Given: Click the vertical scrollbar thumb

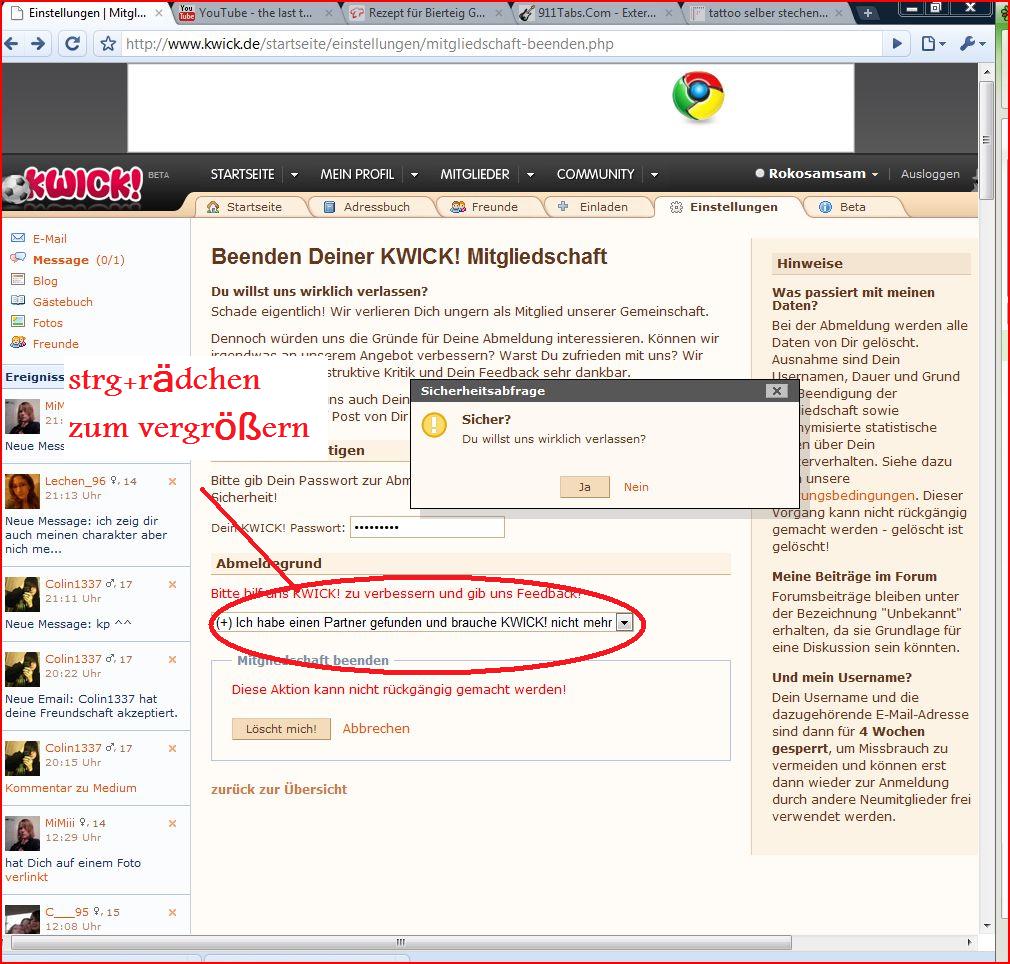Looking at the screenshot, I should [x=986, y=140].
